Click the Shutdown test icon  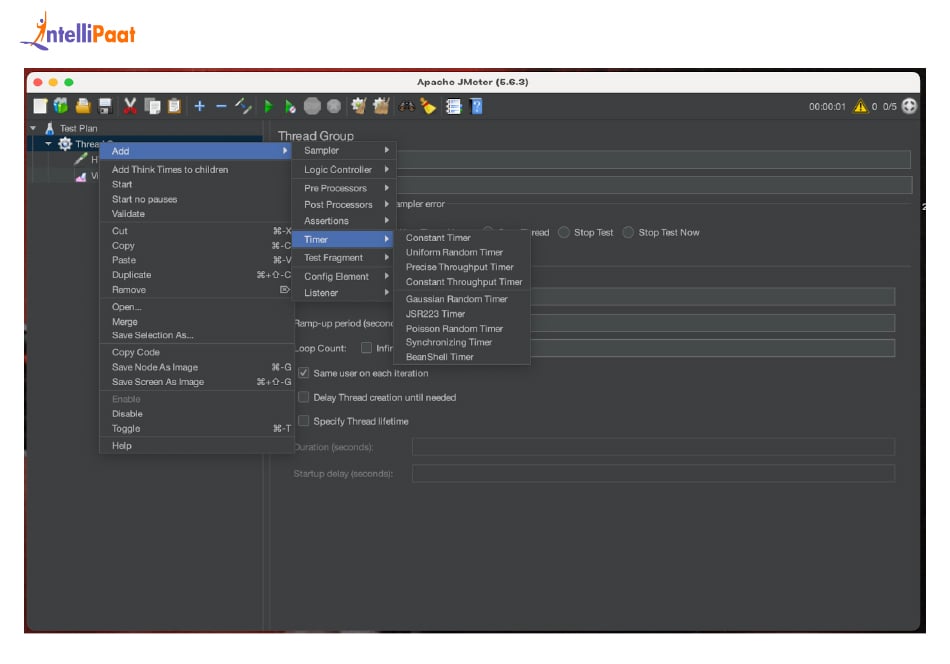334,107
